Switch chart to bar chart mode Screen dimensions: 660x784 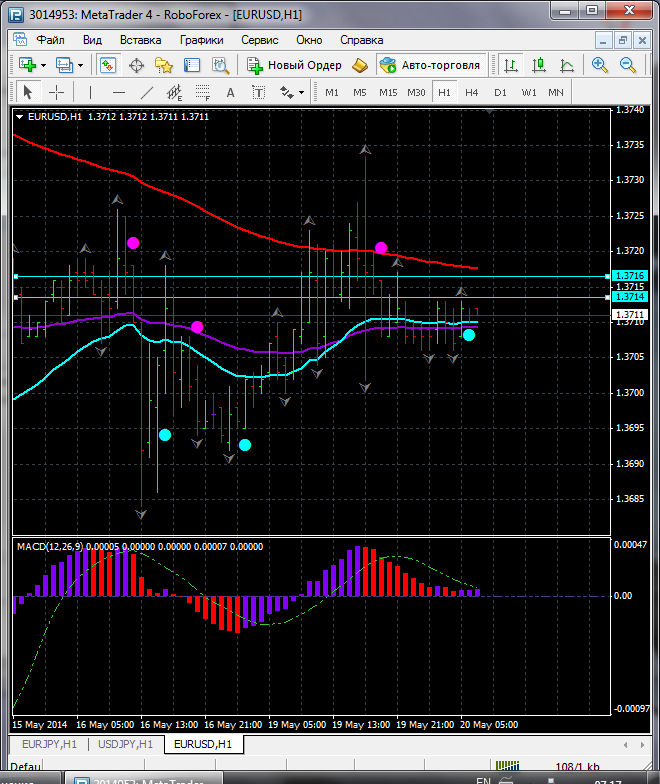tap(511, 65)
